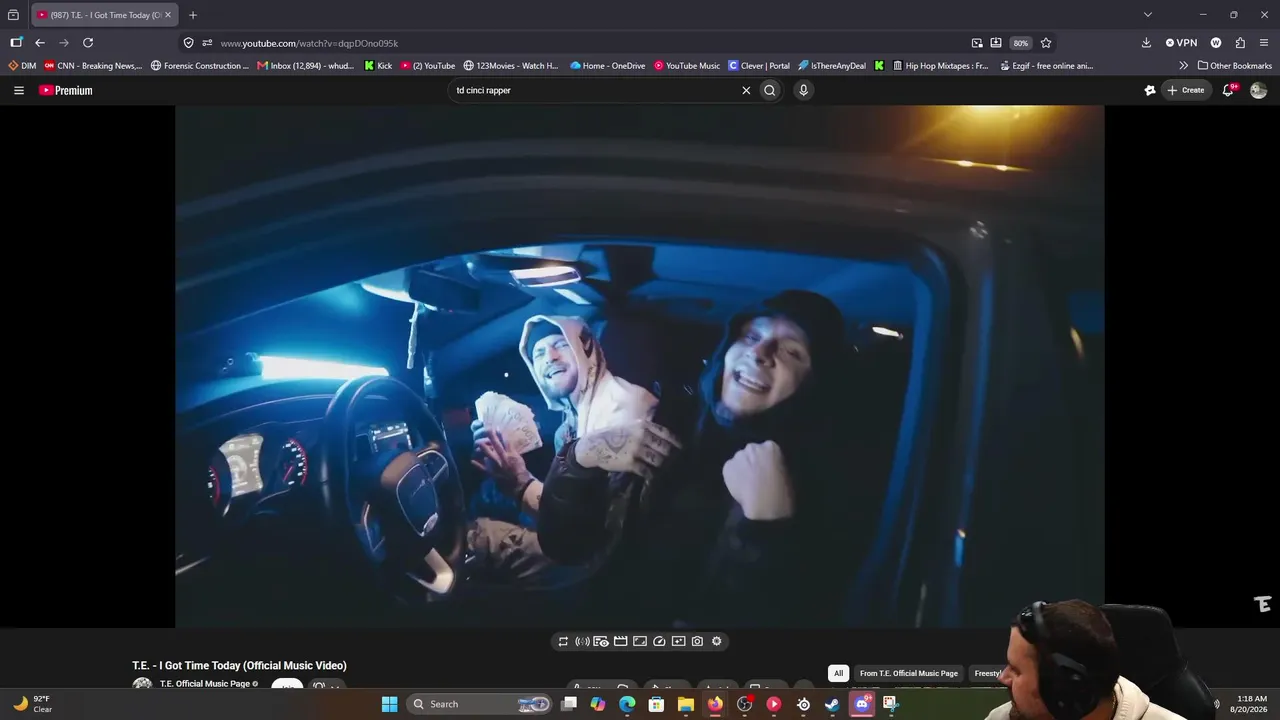The height and width of the screenshot is (720, 1280).
Task: Open File Explorer from the taskbar
Action: point(686,704)
